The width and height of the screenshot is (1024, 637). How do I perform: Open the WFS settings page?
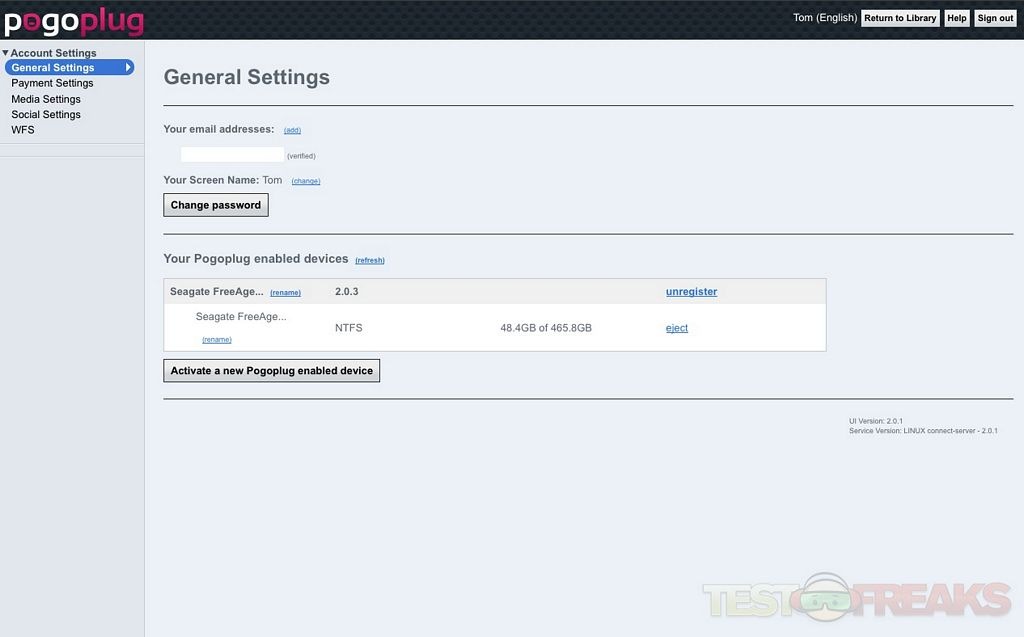23,130
